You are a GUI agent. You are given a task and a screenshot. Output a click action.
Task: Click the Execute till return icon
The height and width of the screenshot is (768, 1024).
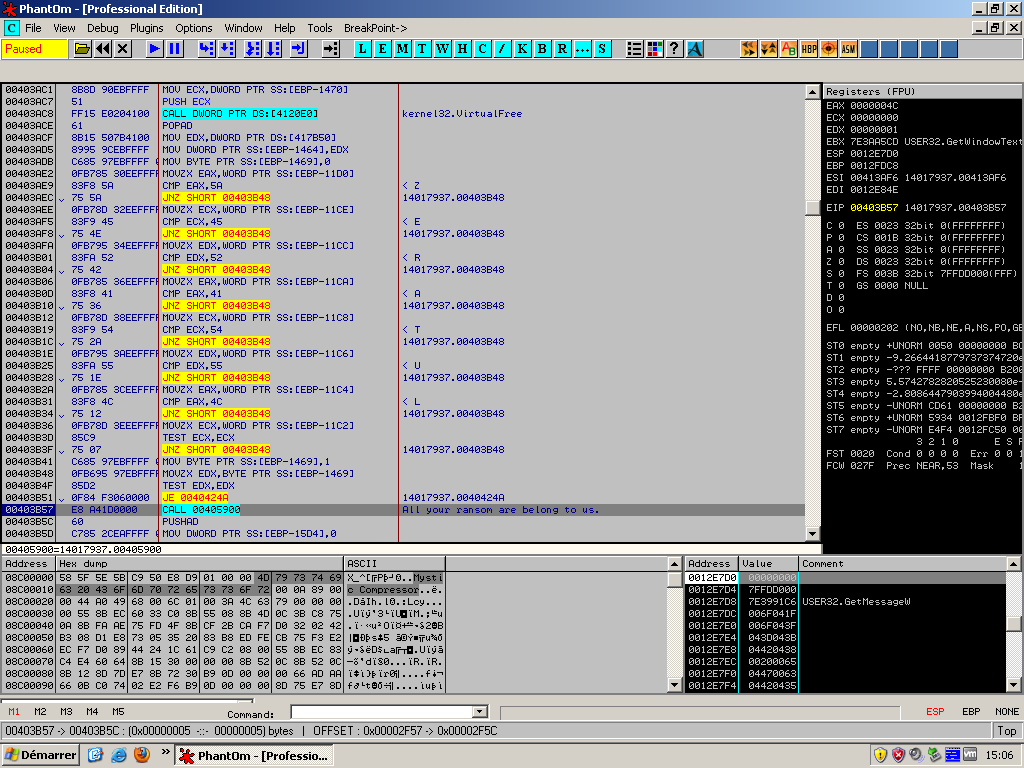298,49
